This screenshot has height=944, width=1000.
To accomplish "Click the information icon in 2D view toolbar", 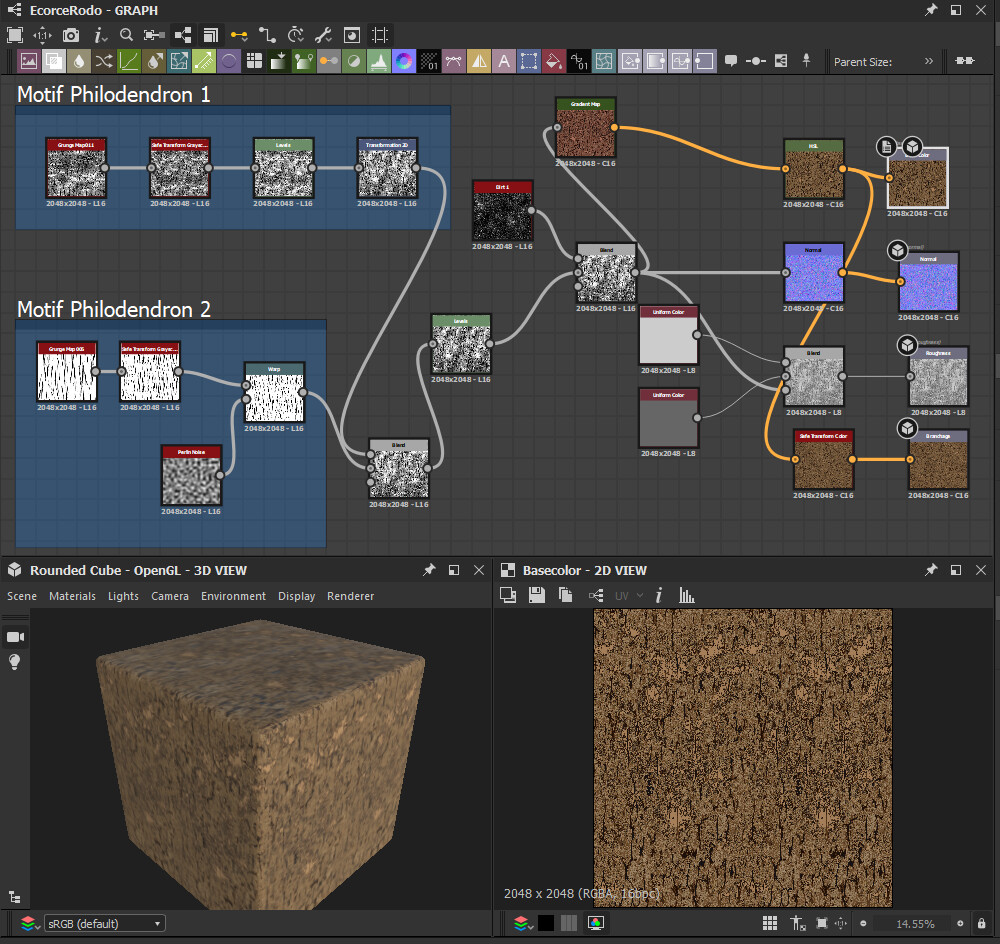I will 658,595.
